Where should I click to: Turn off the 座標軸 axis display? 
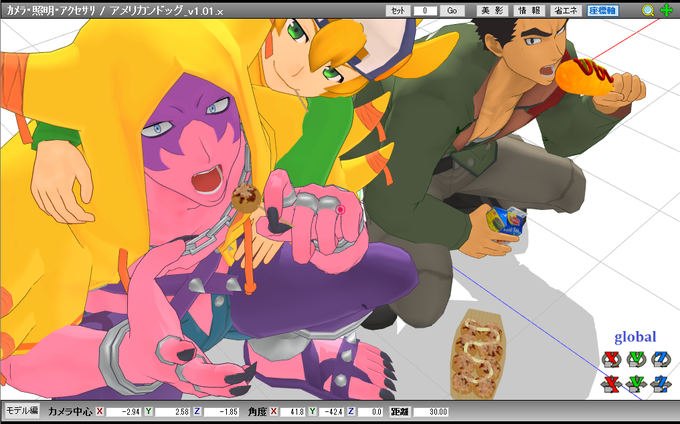603,10
